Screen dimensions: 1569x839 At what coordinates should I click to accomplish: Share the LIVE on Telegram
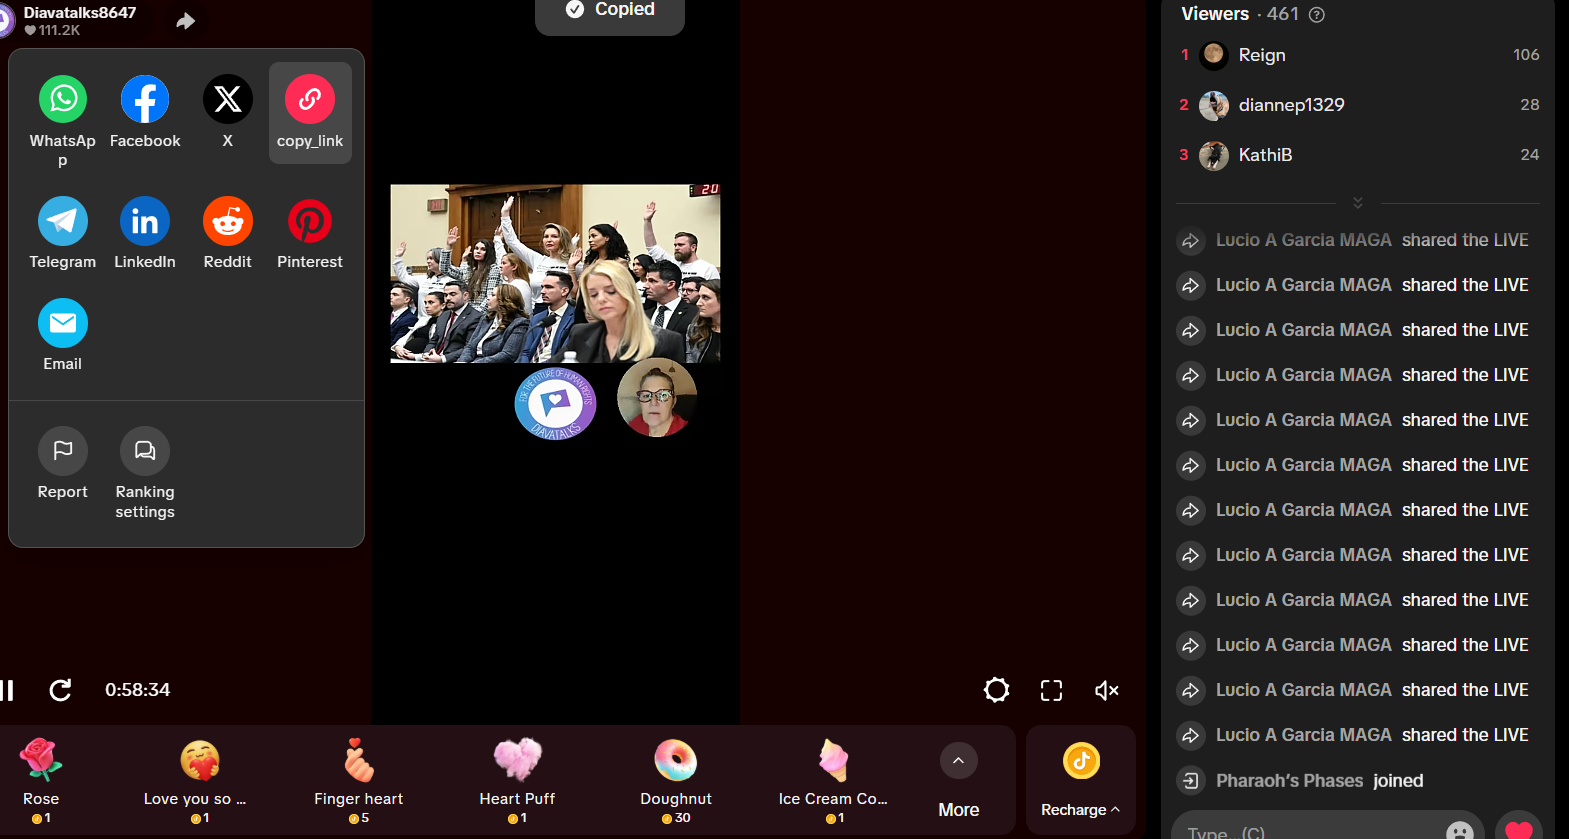coord(63,222)
